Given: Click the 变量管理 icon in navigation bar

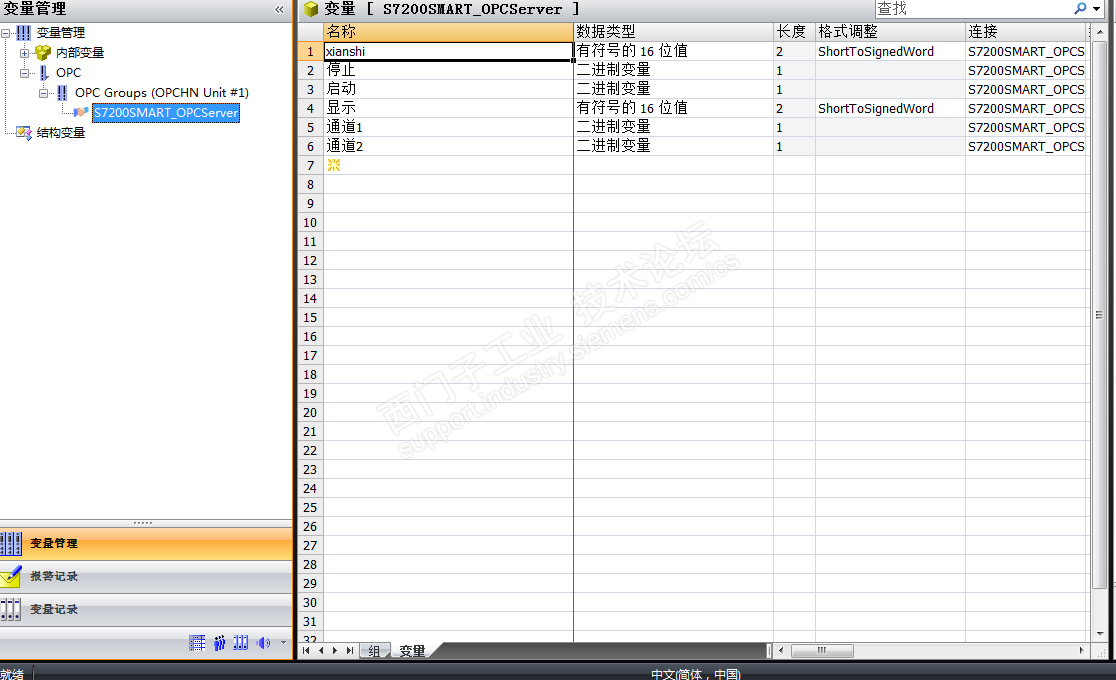Looking at the screenshot, I should 11,543.
